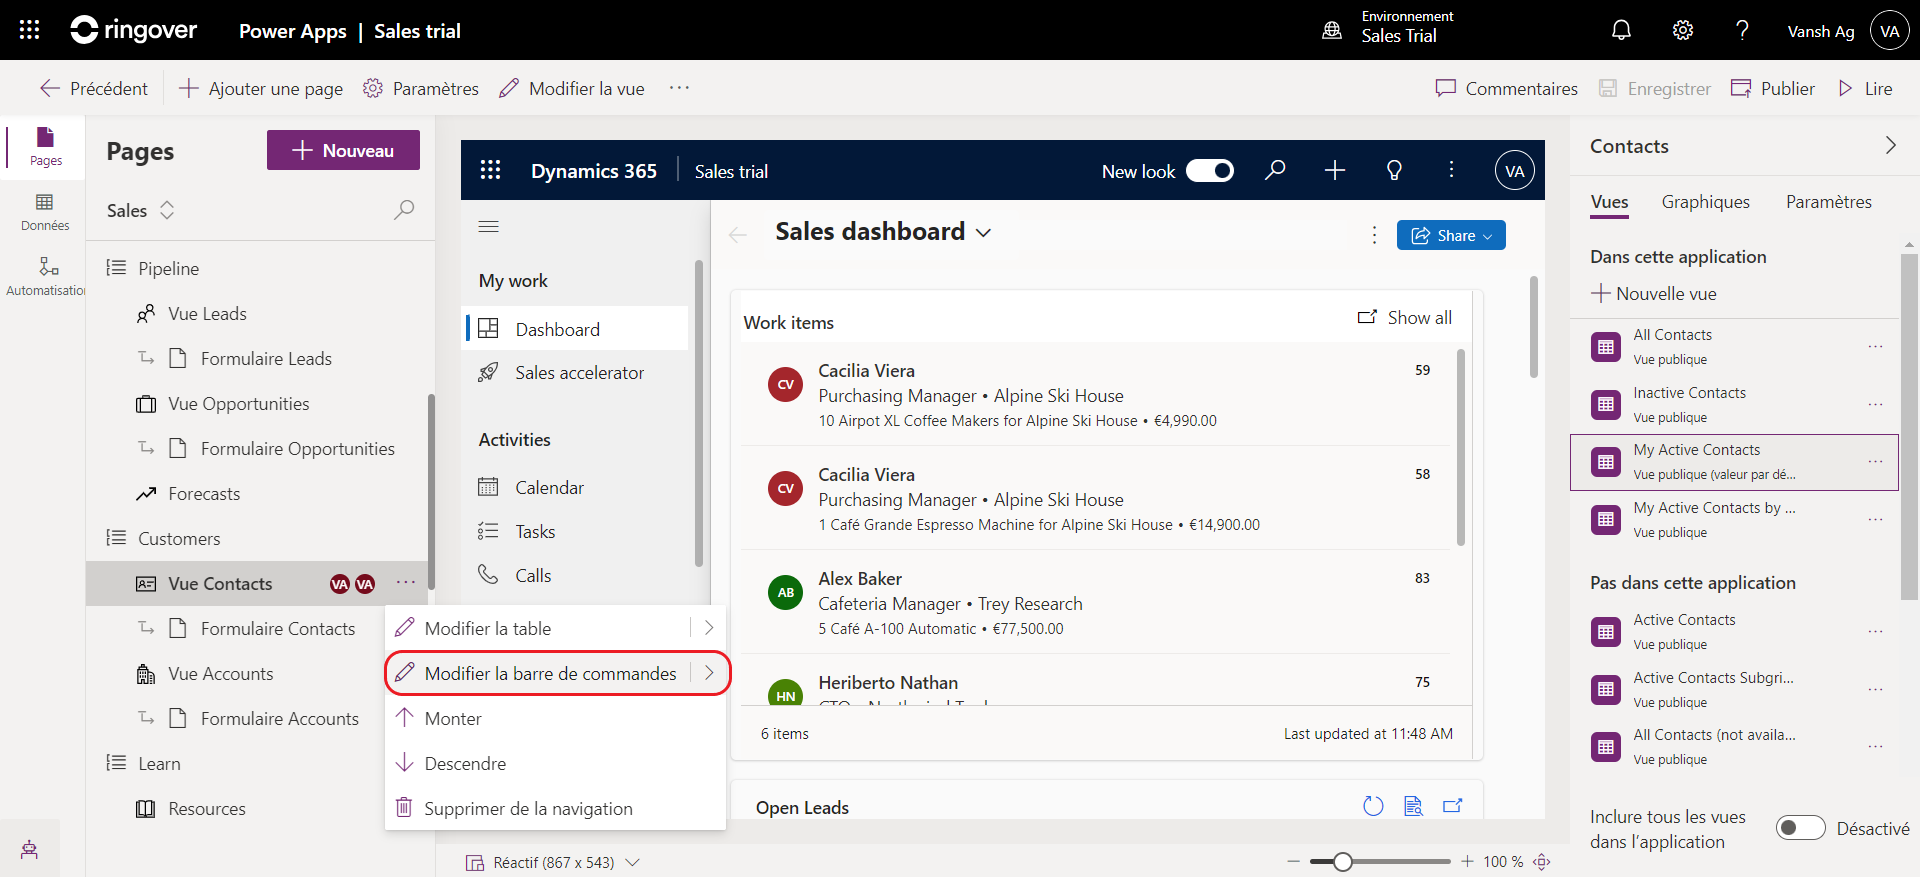Click the Nouveau button
The height and width of the screenshot is (877, 1920).
[x=343, y=150]
